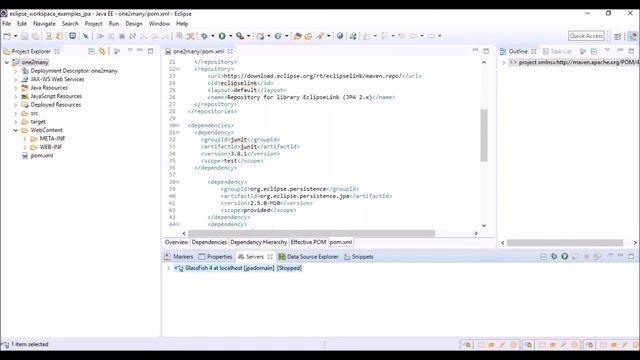
Task: Open the Navigate menu
Action: pyautogui.click(x=44, y=24)
